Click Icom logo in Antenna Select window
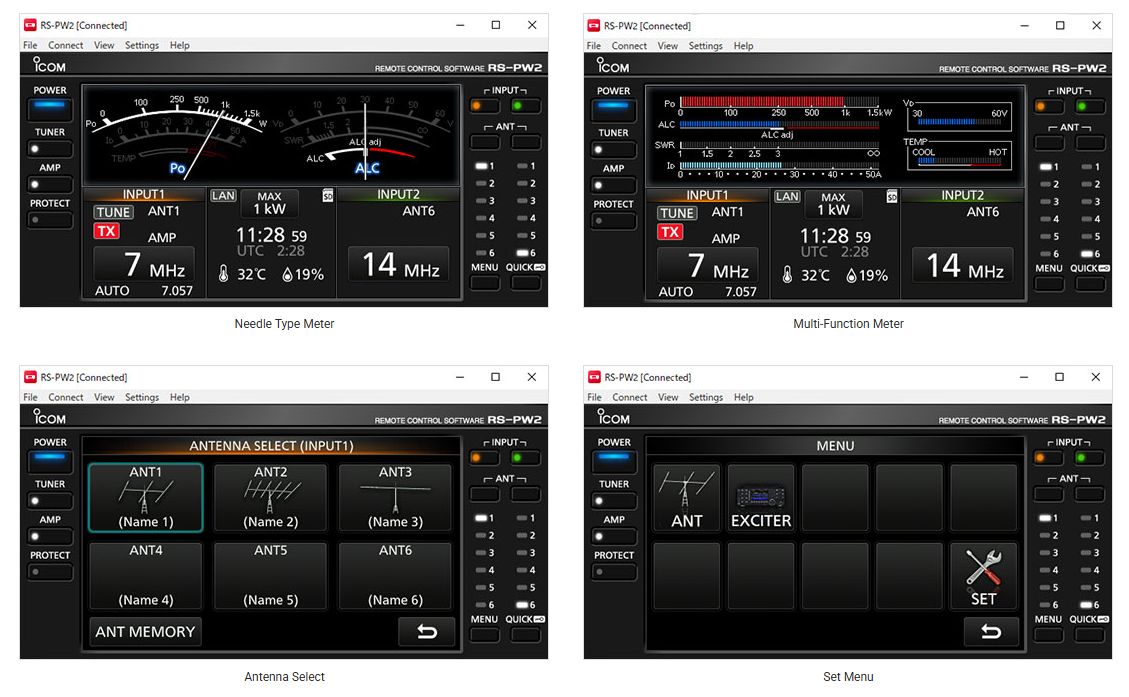The image size is (1129, 697). click(x=49, y=417)
